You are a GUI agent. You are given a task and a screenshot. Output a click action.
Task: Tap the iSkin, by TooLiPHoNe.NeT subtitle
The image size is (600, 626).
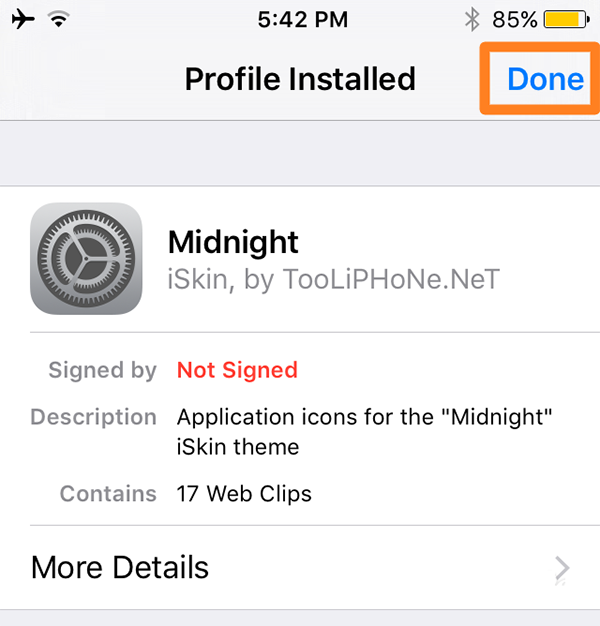[x=333, y=281]
